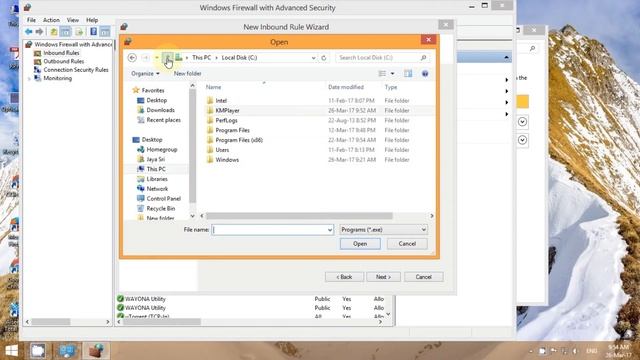Image resolution: width=640 pixels, height=360 pixels.
Task: Click the navigation pane vertical scrollbar
Action: (x=192, y=147)
